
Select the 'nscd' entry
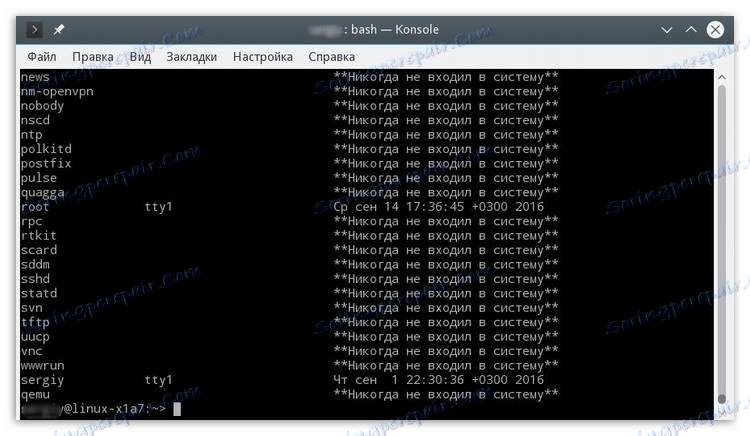pyautogui.click(x=35, y=120)
